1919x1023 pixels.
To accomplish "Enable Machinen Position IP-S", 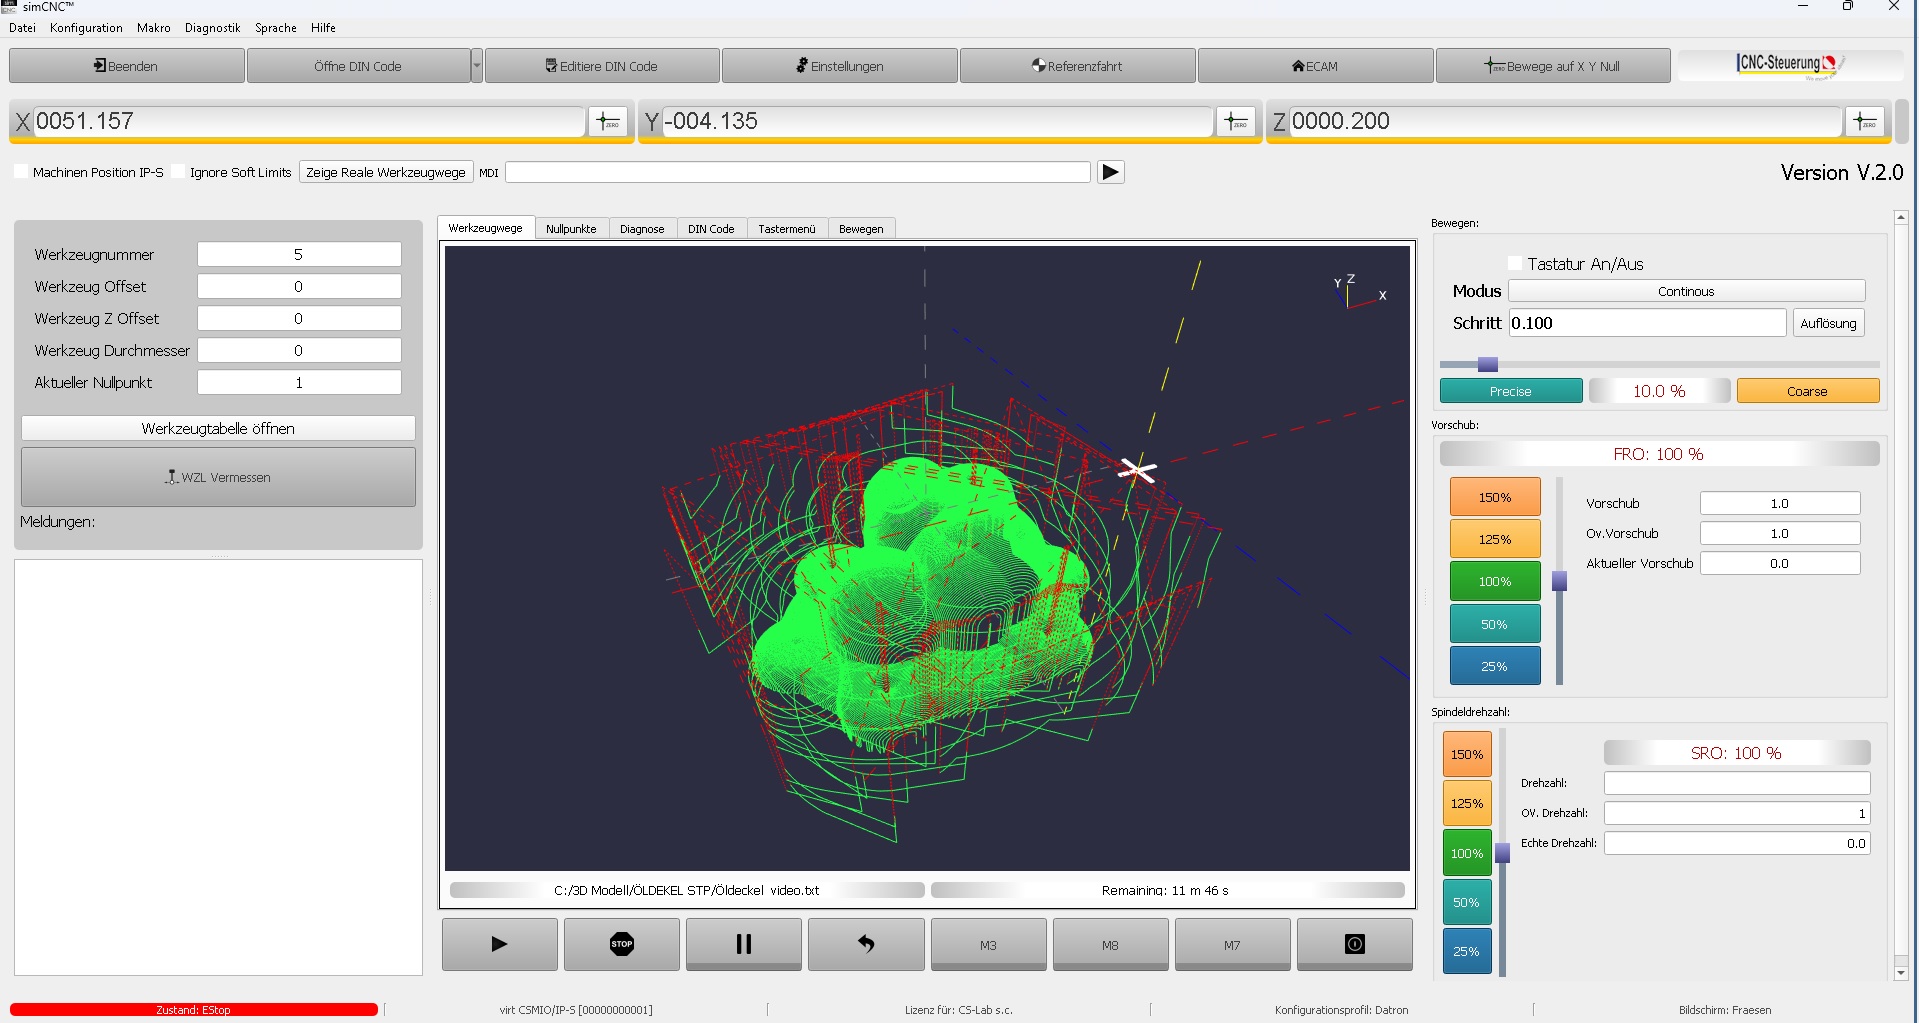I will point(20,171).
